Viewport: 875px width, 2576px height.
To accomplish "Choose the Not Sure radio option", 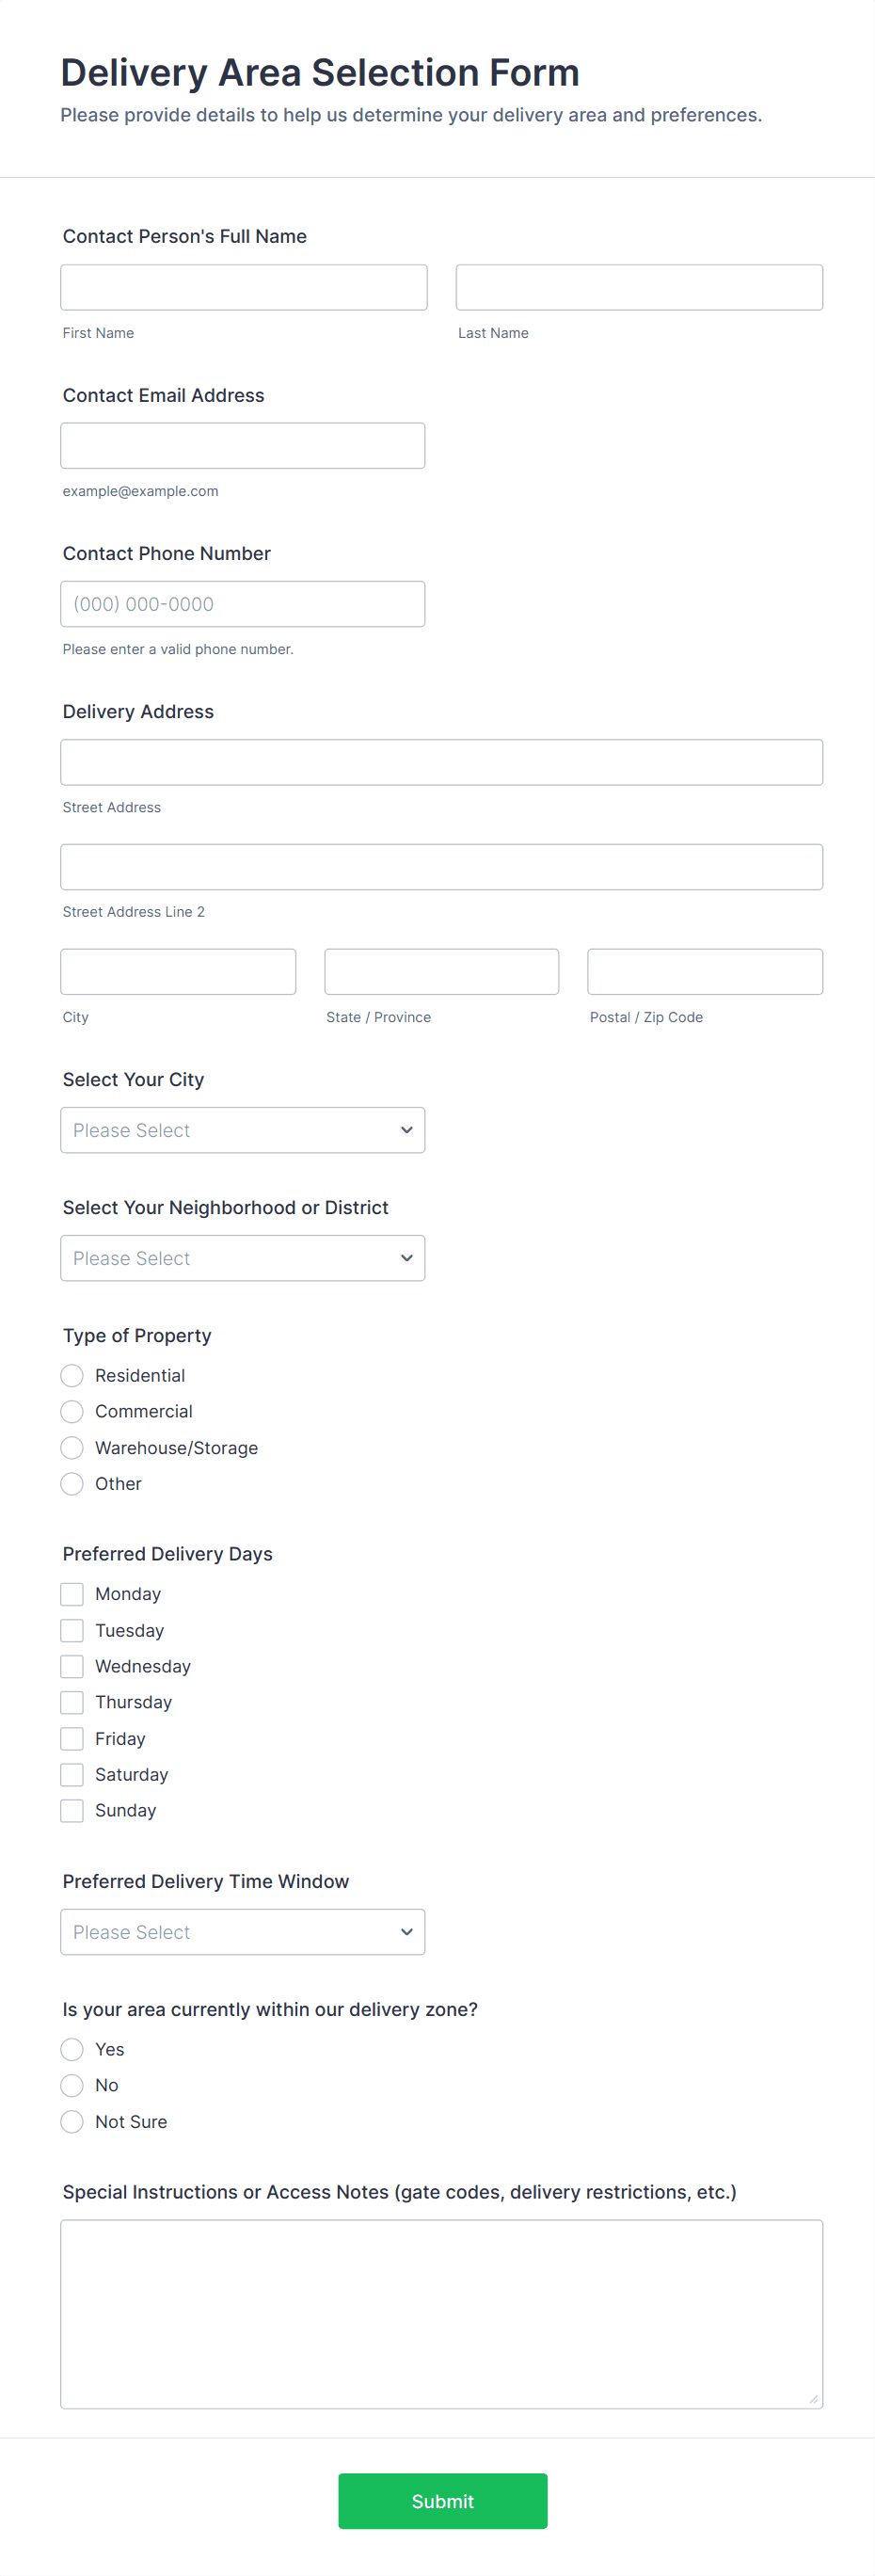I will tap(72, 2122).
